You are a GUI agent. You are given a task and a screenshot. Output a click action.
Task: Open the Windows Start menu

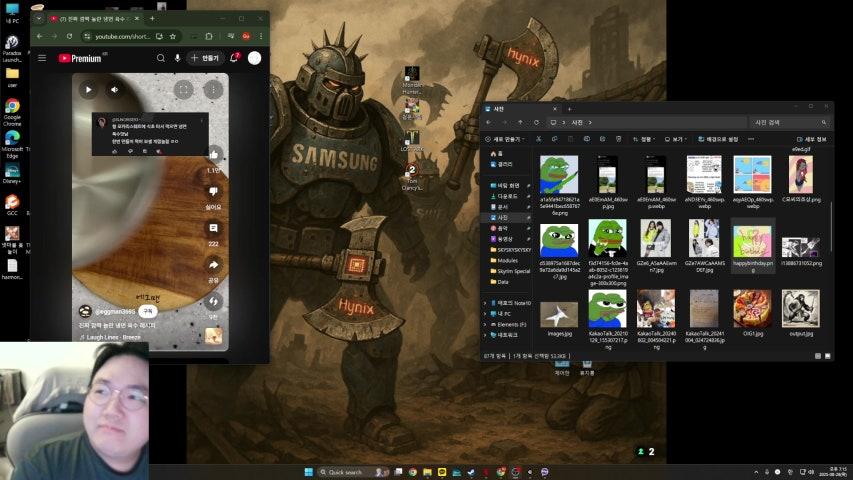[x=308, y=472]
